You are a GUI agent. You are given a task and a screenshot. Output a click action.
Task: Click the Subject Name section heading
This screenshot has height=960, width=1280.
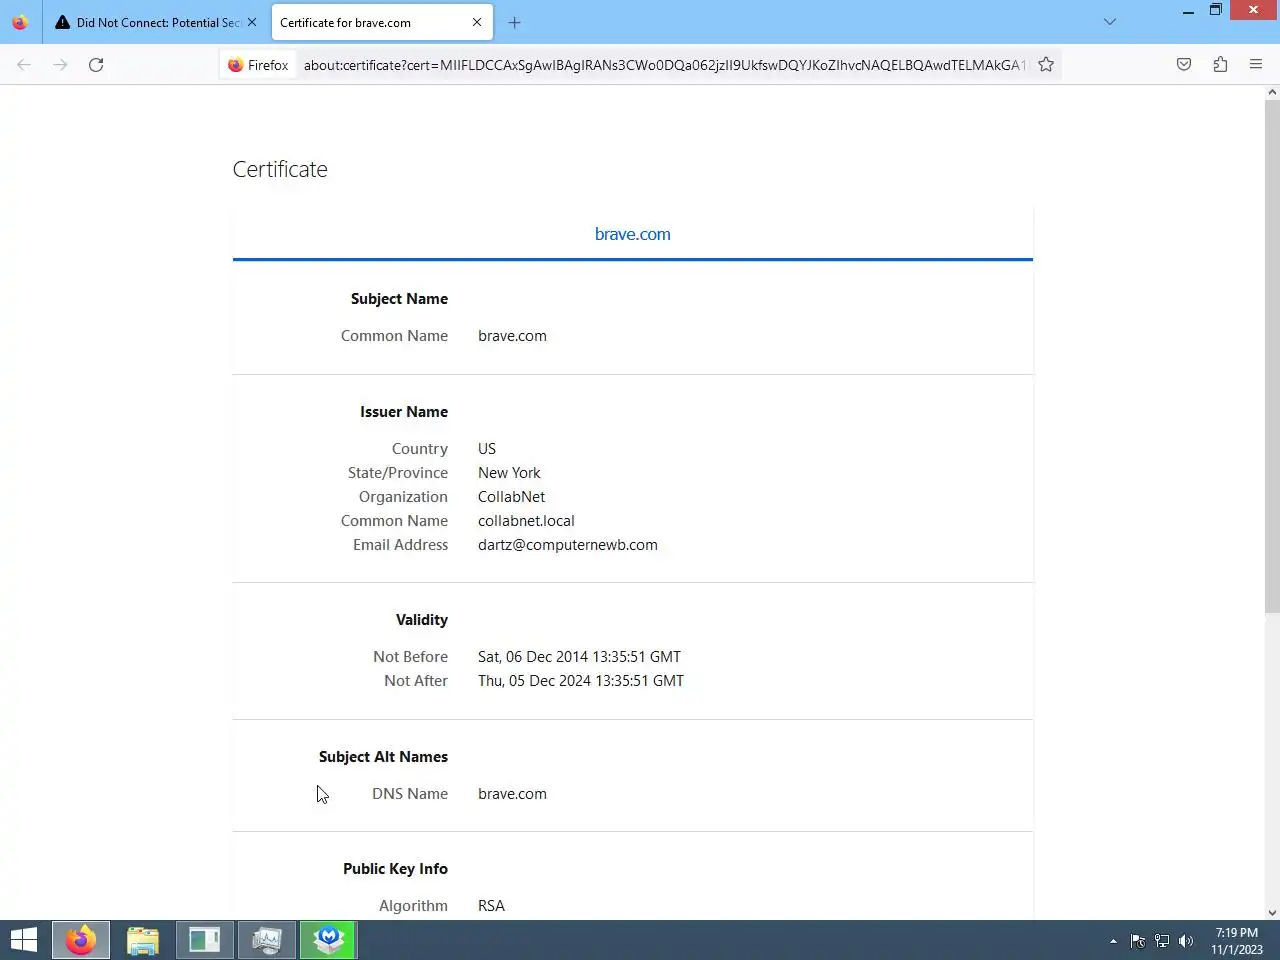[x=399, y=299]
